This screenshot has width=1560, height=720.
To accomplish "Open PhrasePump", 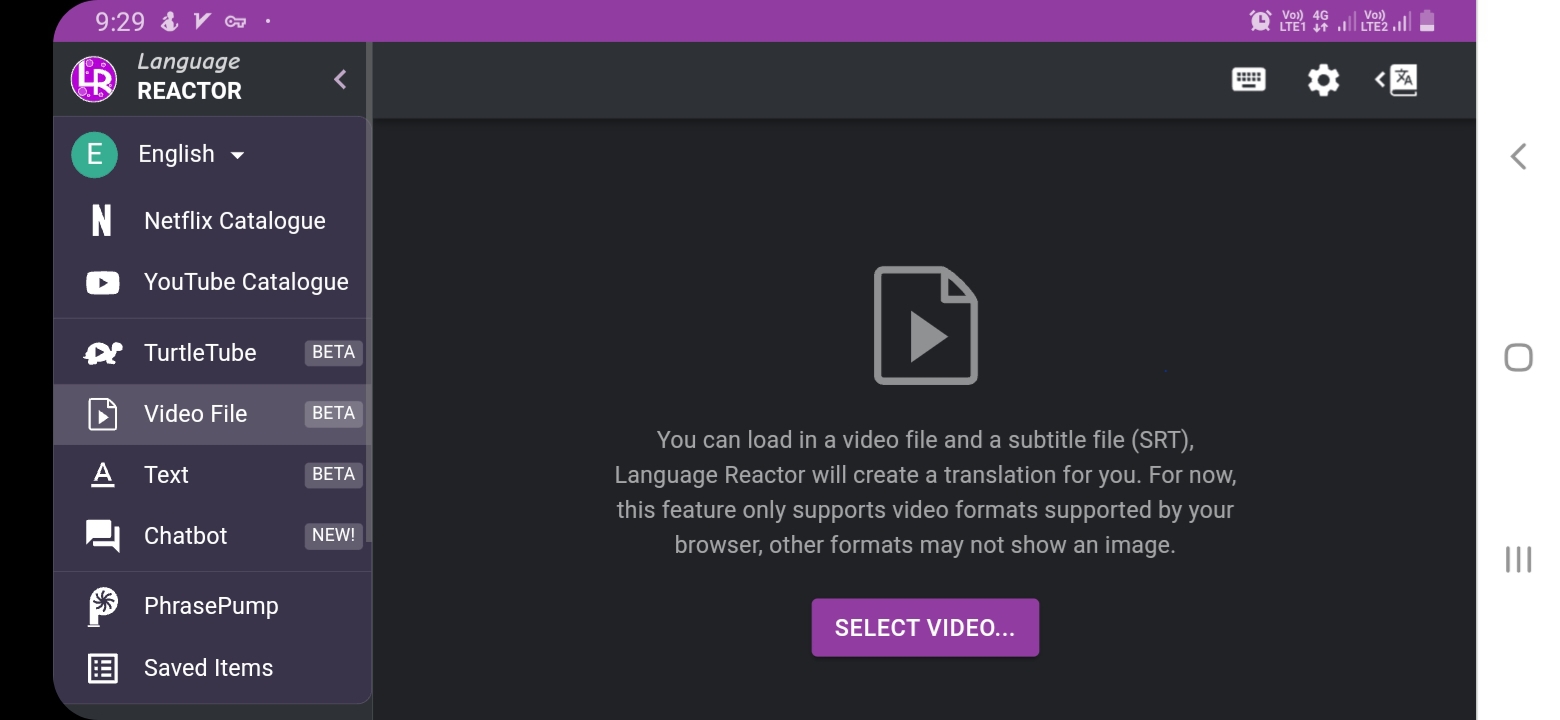I will [x=212, y=606].
